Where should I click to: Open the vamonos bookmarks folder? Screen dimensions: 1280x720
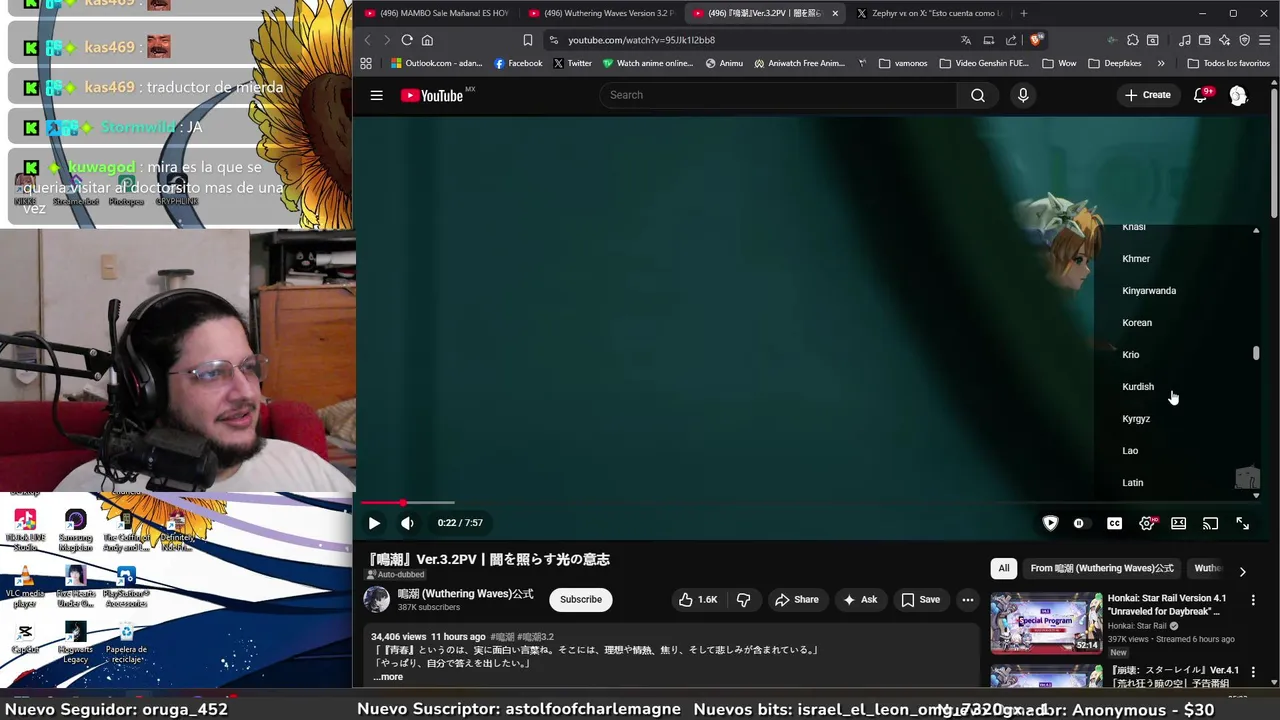pyautogui.click(x=903, y=63)
